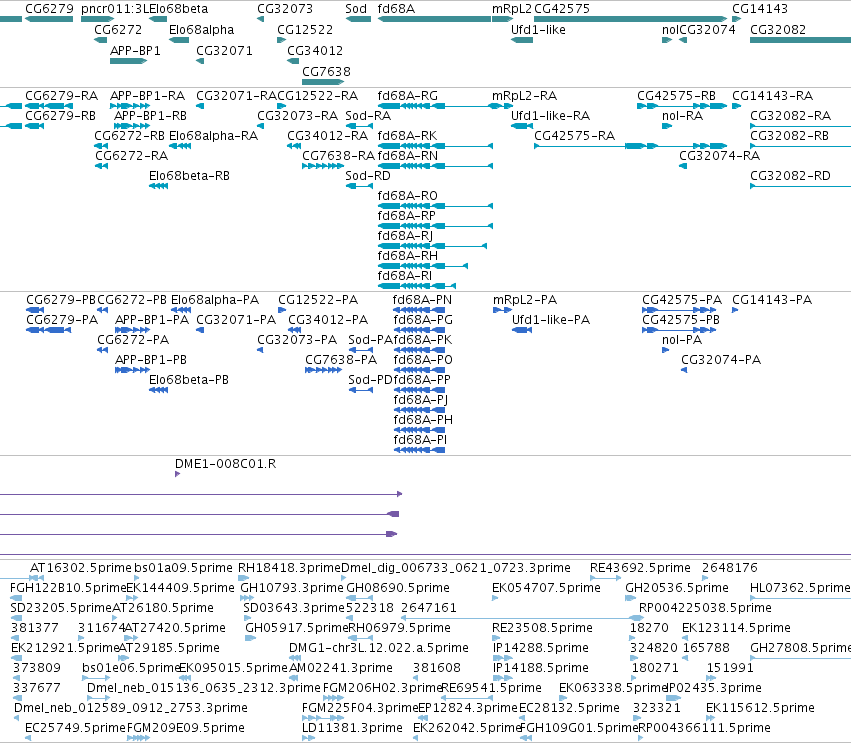The image size is (851, 743).
Task: Click the CG32071 gene label
Action: tap(224, 51)
